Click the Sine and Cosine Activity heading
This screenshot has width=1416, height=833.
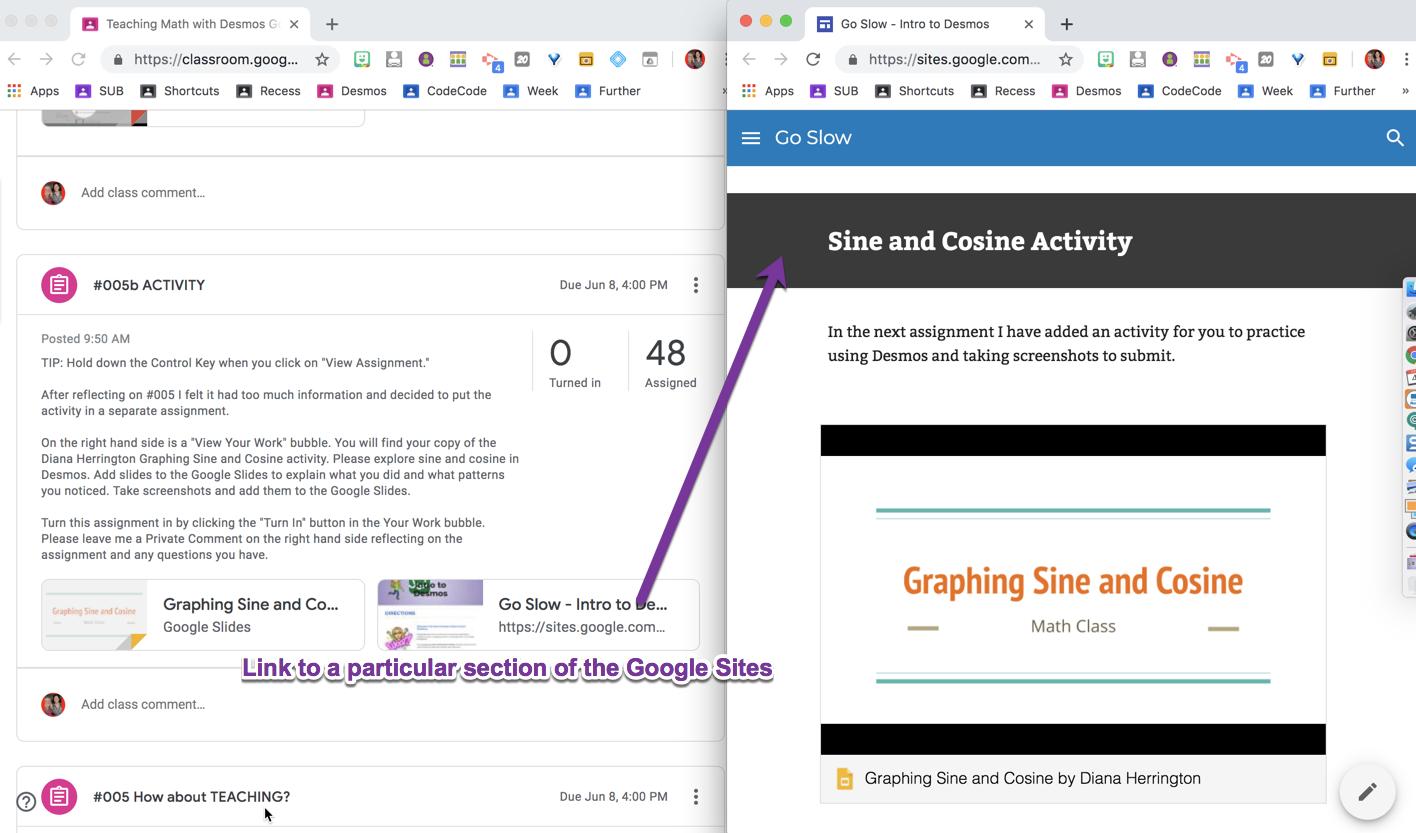980,241
